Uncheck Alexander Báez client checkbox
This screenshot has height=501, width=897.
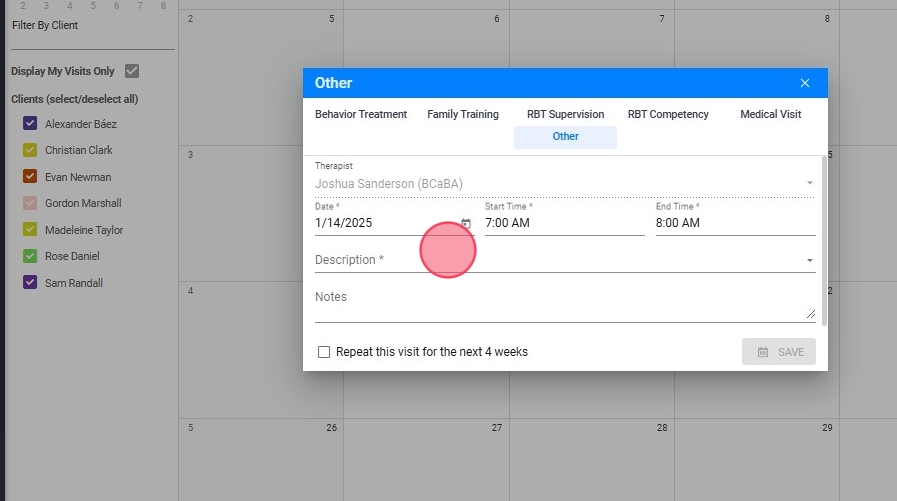tap(30, 124)
